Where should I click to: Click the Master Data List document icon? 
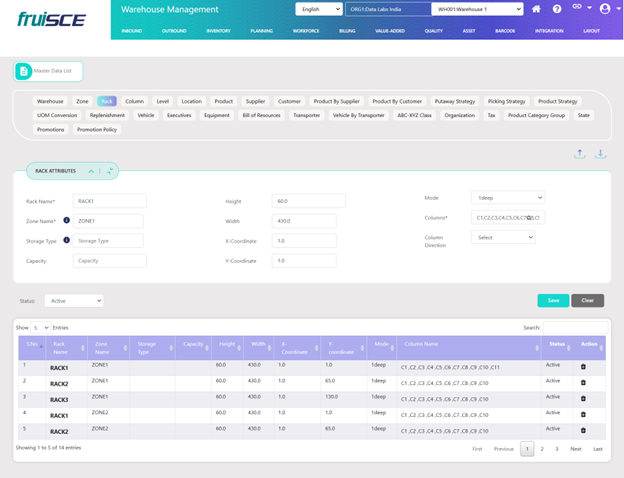click(24, 71)
